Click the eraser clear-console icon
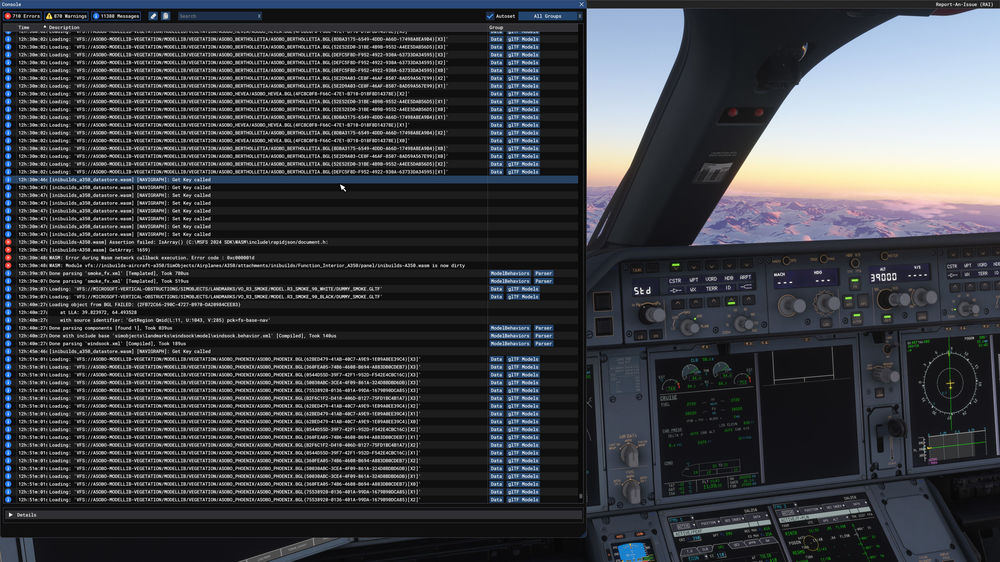The height and width of the screenshot is (562, 1000). pyautogui.click(x=153, y=16)
